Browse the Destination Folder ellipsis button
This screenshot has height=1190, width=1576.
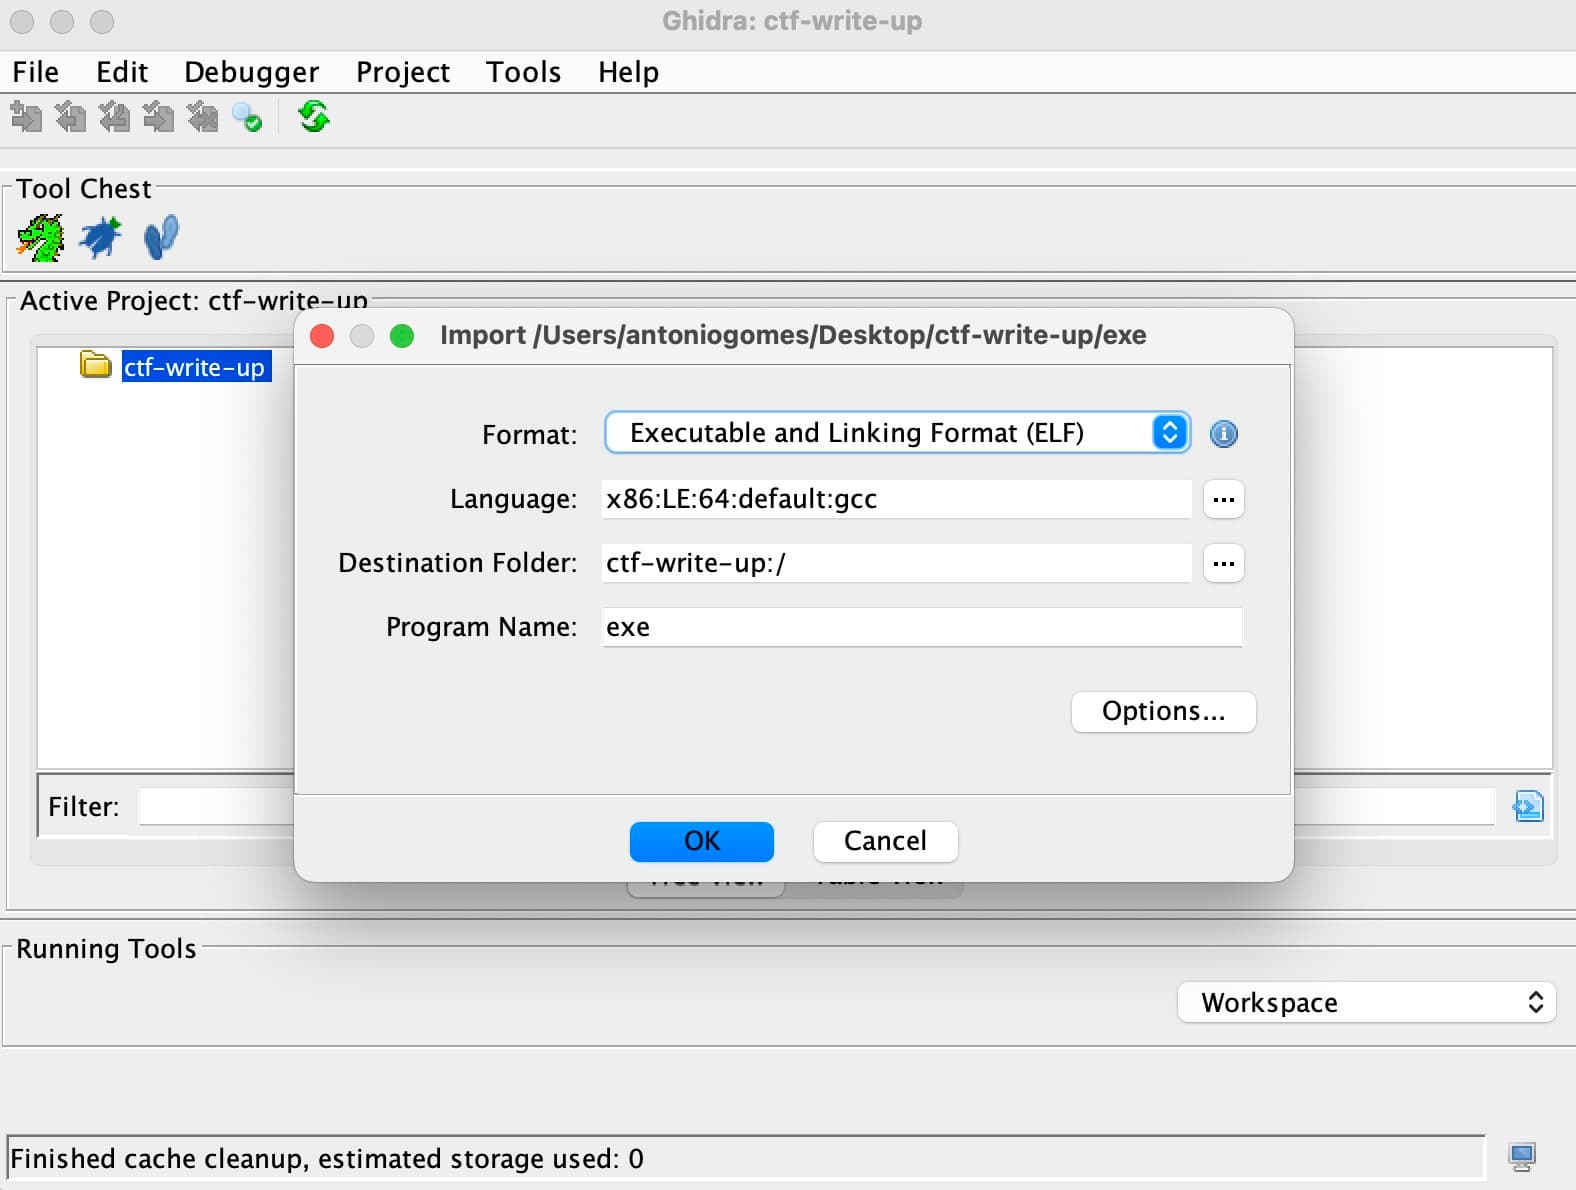pos(1223,563)
